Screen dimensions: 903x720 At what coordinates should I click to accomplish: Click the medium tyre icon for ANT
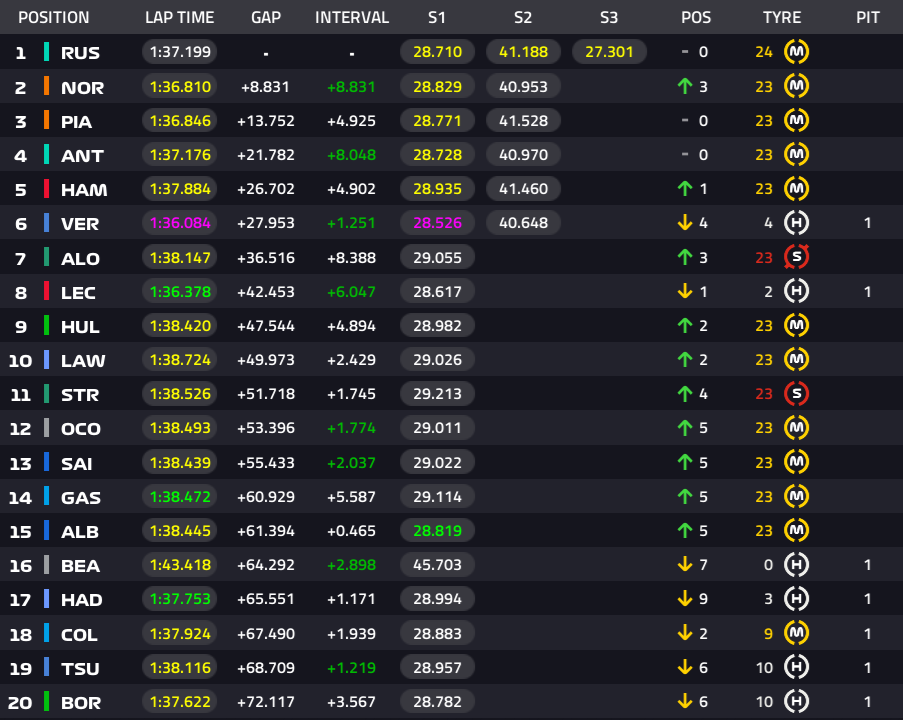point(796,154)
